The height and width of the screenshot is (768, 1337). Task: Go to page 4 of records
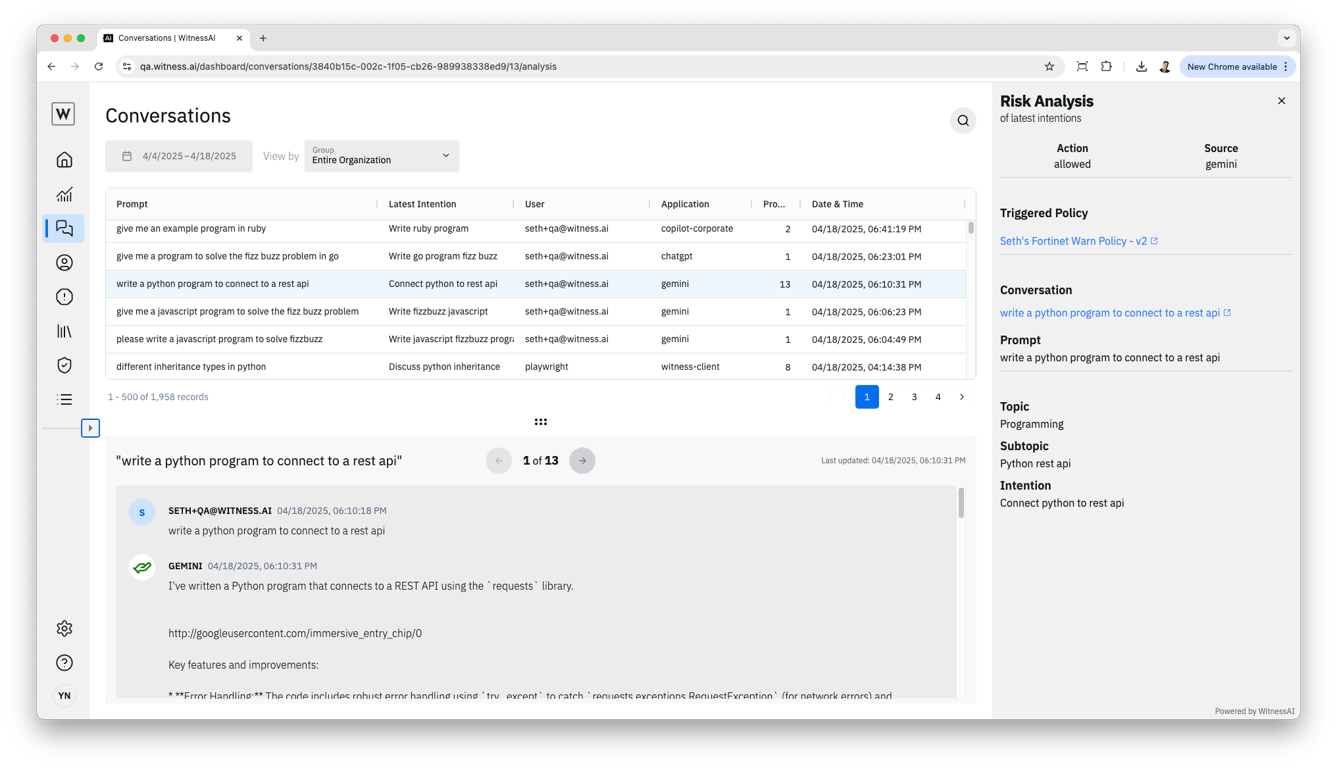tap(938, 397)
